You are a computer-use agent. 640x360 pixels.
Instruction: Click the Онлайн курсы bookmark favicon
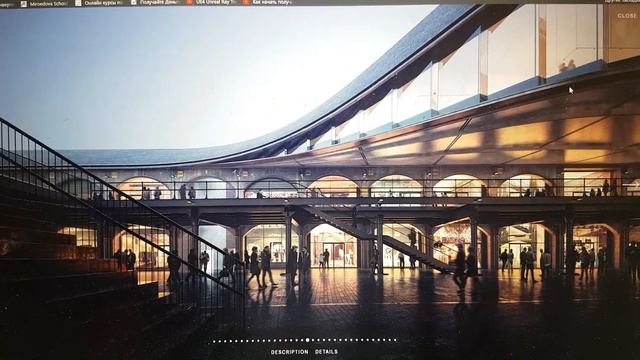(78, 3)
